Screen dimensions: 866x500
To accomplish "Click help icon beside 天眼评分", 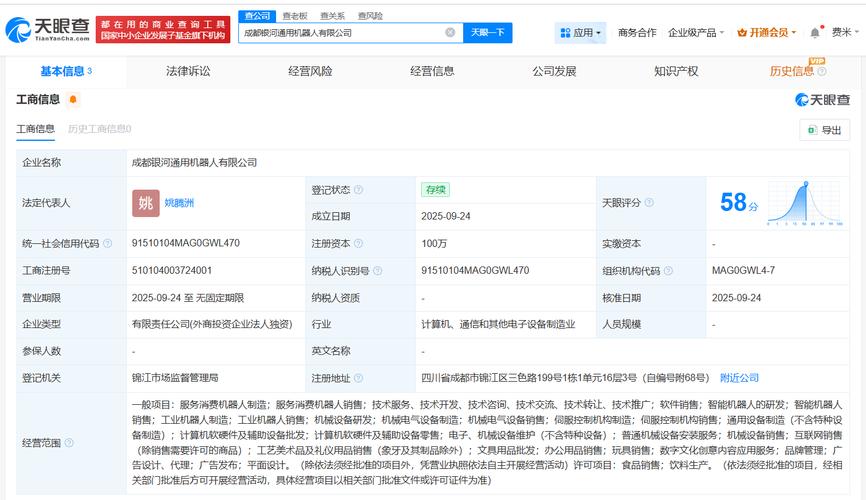I will pos(649,203).
